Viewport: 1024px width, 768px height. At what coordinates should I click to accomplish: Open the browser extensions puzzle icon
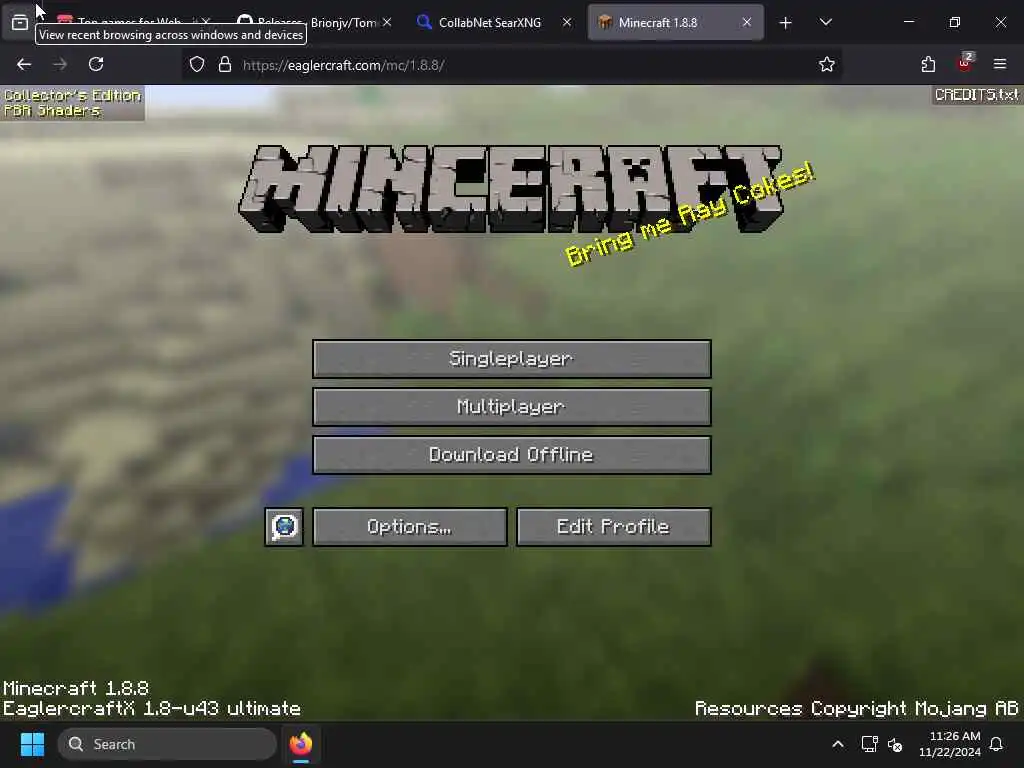[x=928, y=64]
